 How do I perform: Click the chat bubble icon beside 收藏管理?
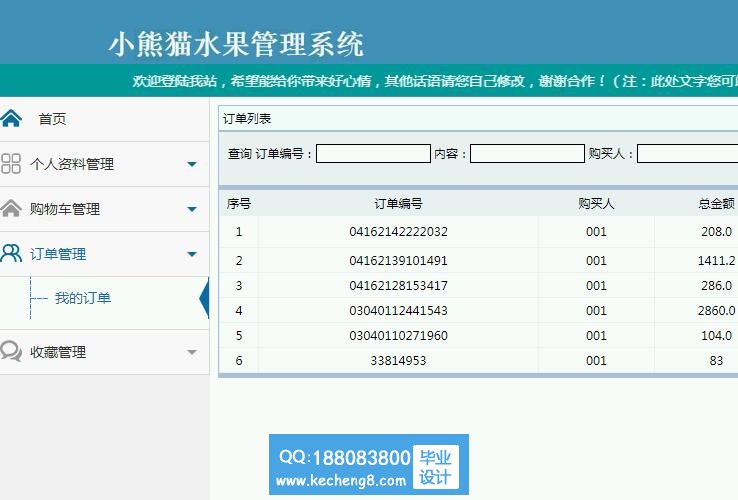(x=11, y=351)
